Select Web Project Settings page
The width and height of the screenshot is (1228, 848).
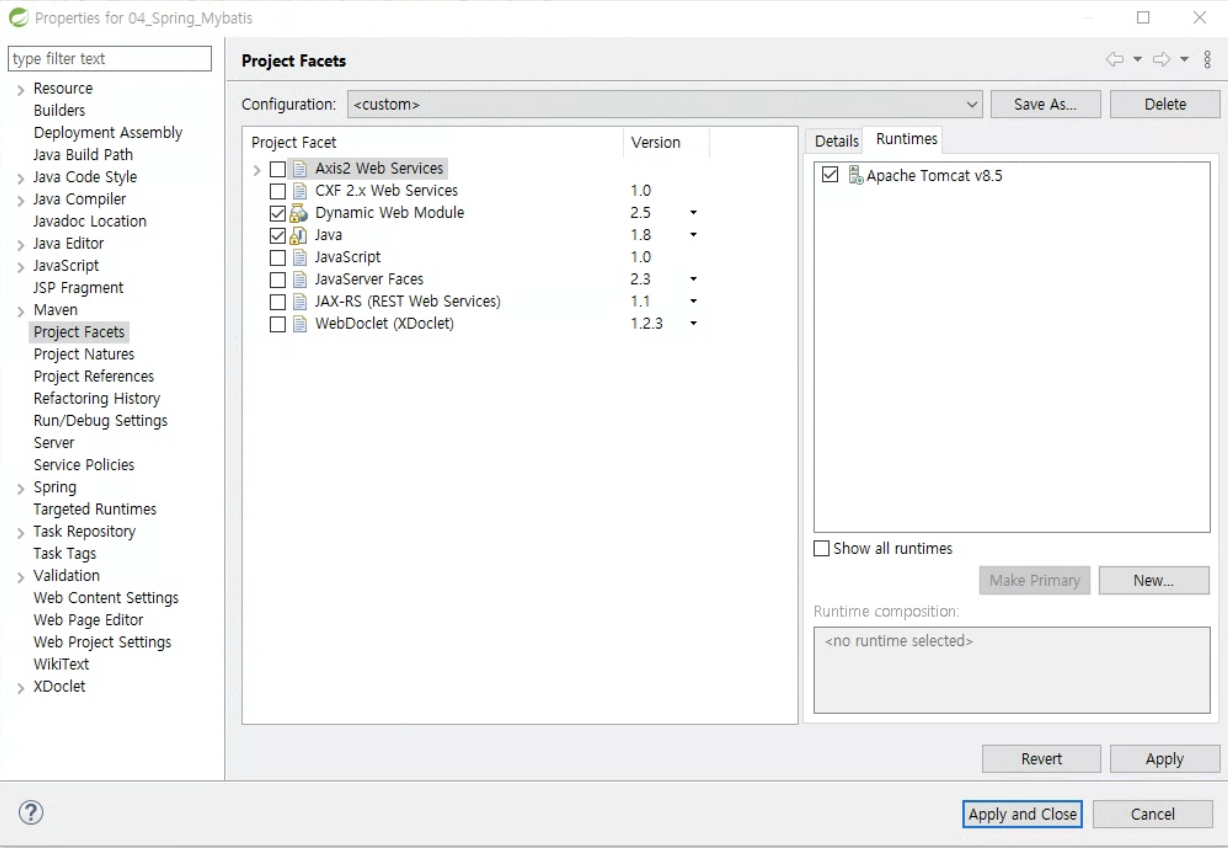(102, 642)
